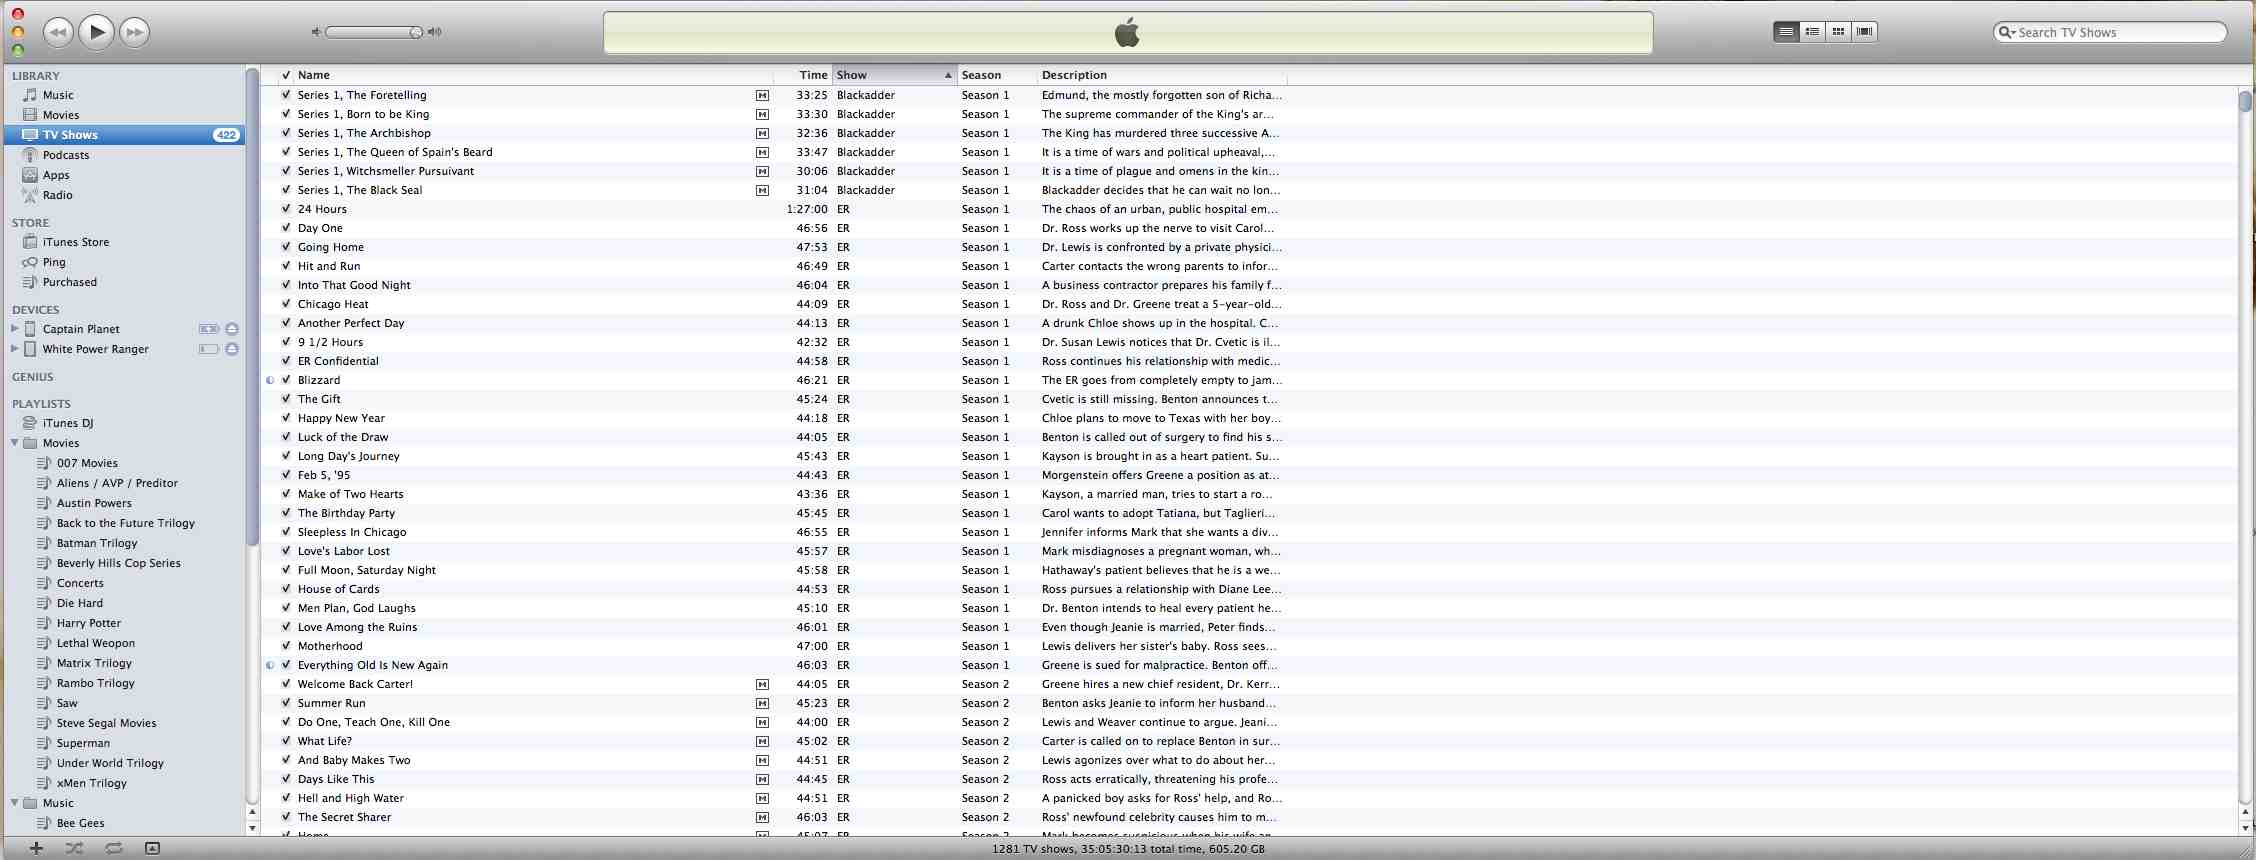Collapse the Music playlist folder
This screenshot has height=860, width=2256.
pyautogui.click(x=15, y=802)
